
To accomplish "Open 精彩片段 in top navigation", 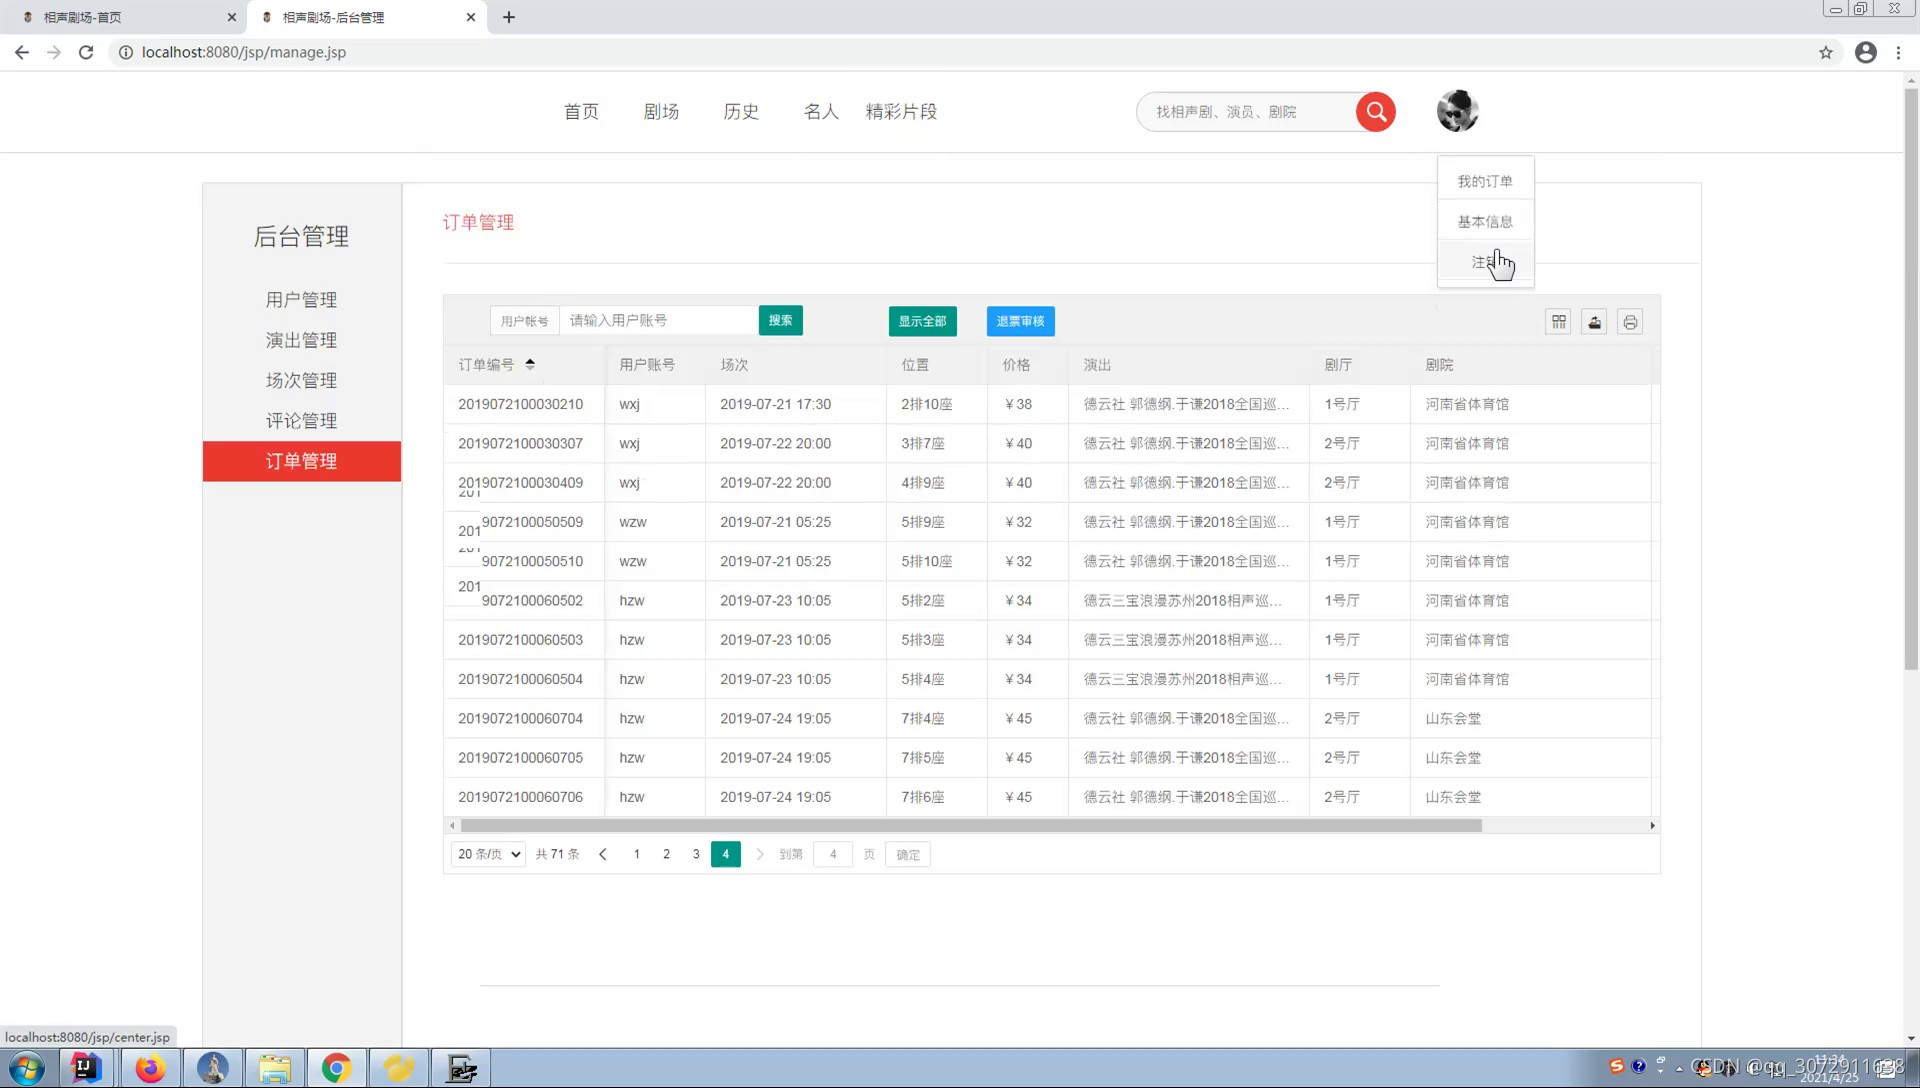I will point(901,112).
